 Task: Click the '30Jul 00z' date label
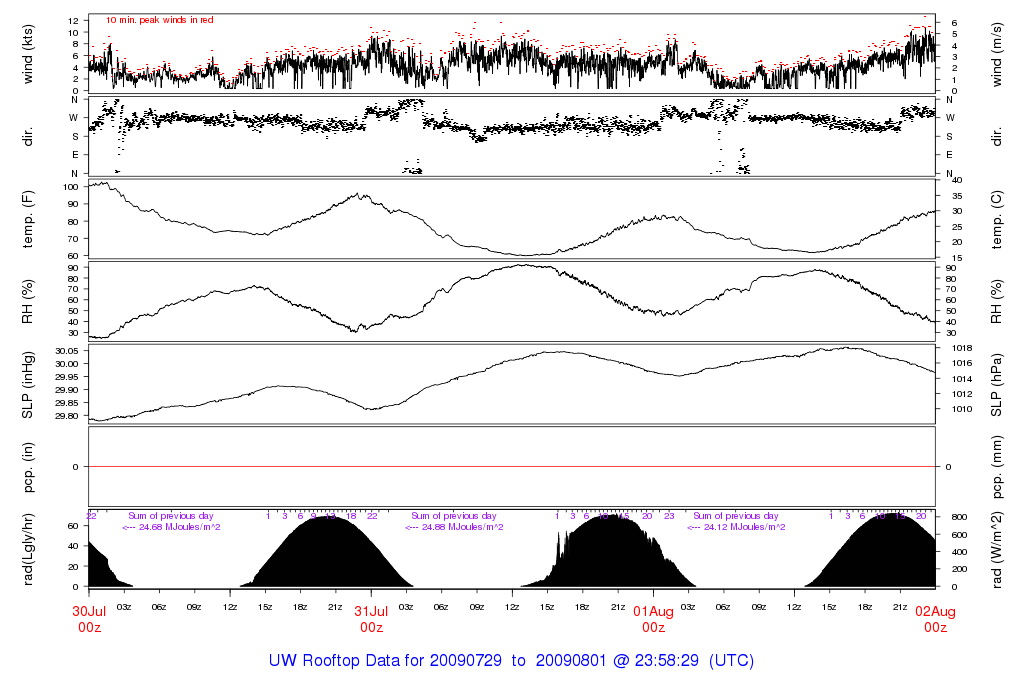click(x=89, y=619)
